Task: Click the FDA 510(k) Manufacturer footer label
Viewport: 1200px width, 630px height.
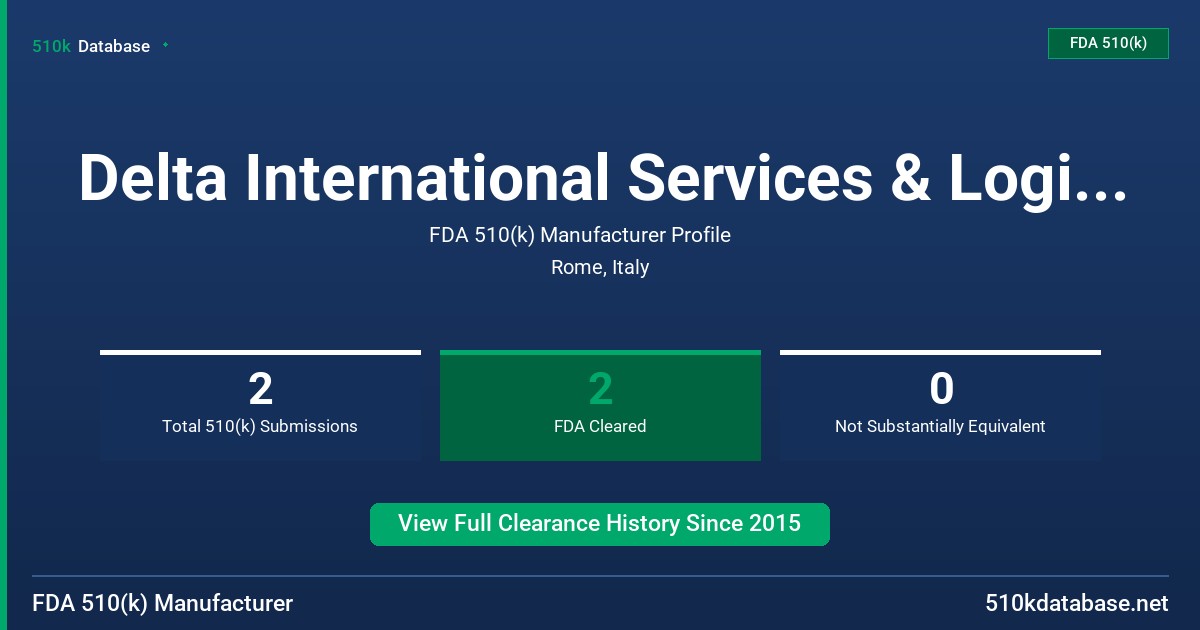Action: tap(163, 603)
